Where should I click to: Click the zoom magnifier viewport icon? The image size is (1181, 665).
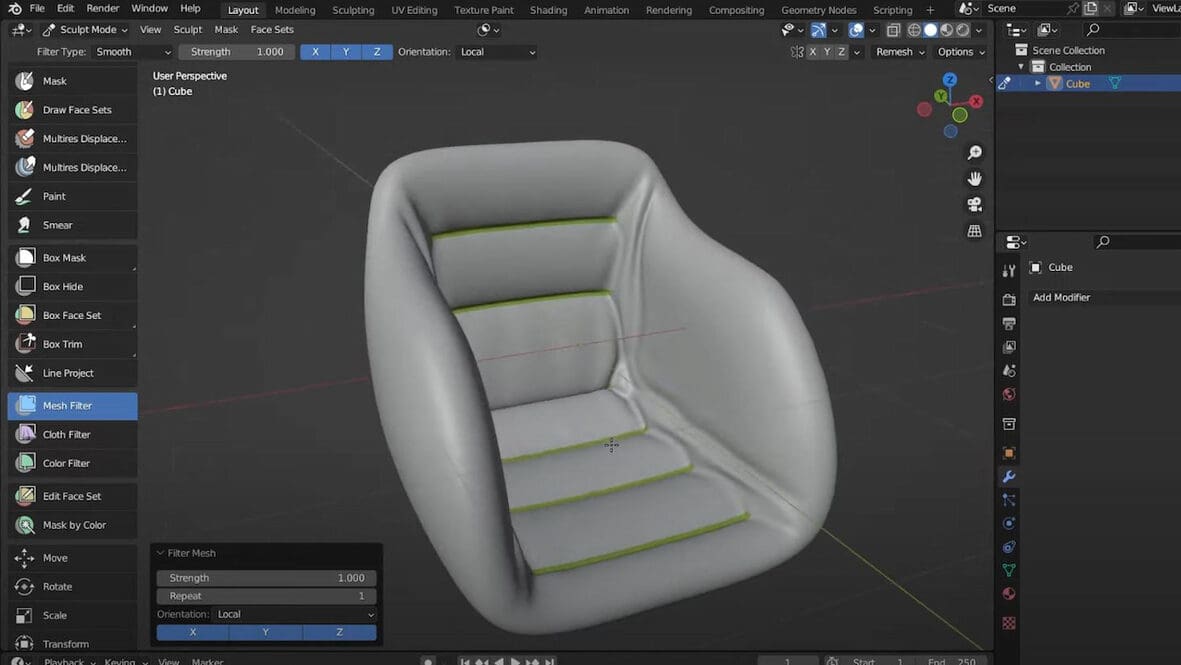point(975,153)
